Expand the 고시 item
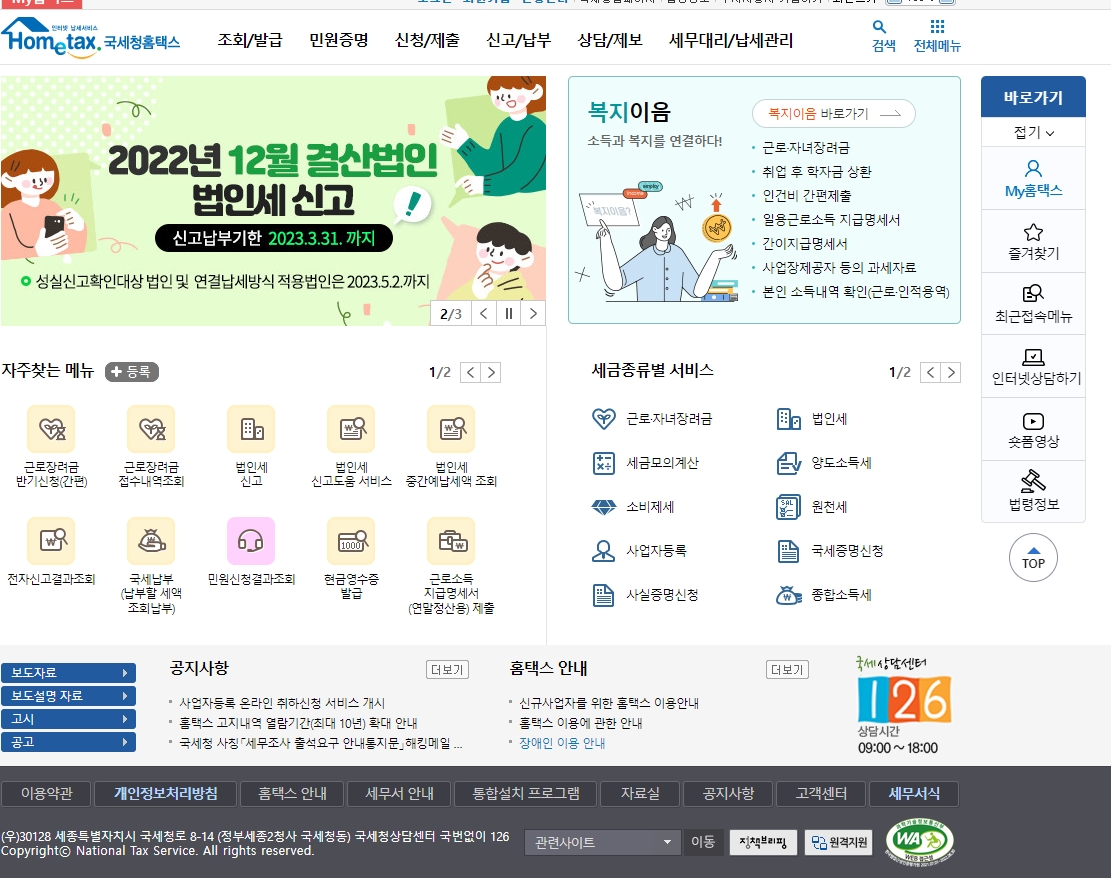The image size is (1111, 878). pyautogui.click(x=68, y=719)
